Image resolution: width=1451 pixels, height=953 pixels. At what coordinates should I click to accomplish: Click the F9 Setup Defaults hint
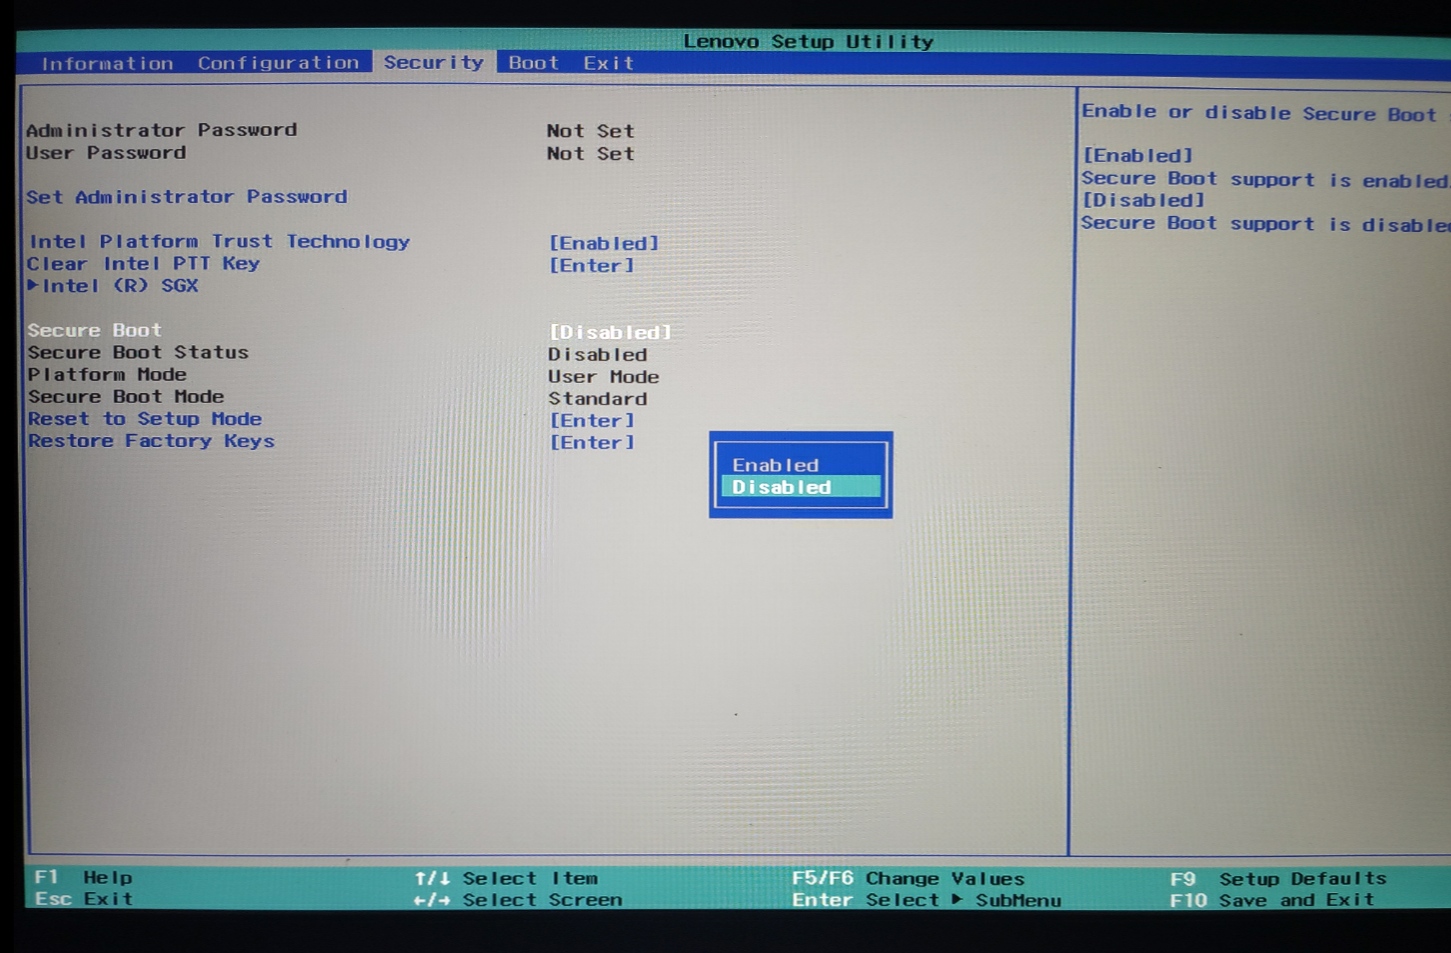point(1278,879)
